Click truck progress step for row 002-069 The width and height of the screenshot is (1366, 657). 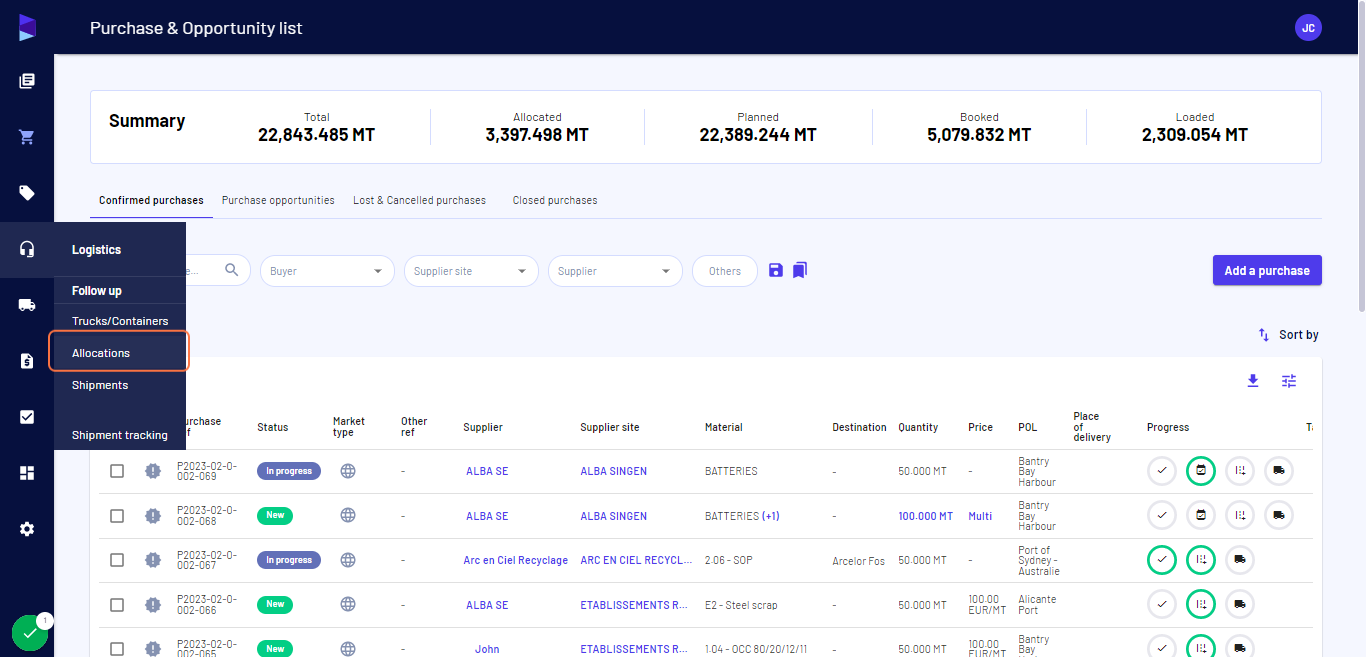point(1279,471)
